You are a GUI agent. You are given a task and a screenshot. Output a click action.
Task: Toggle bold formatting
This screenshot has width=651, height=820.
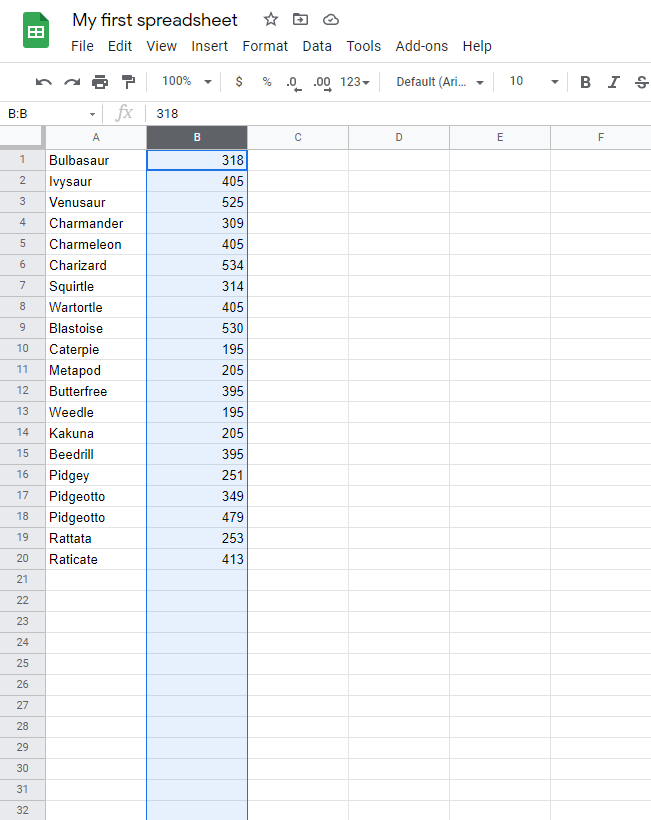click(x=586, y=82)
